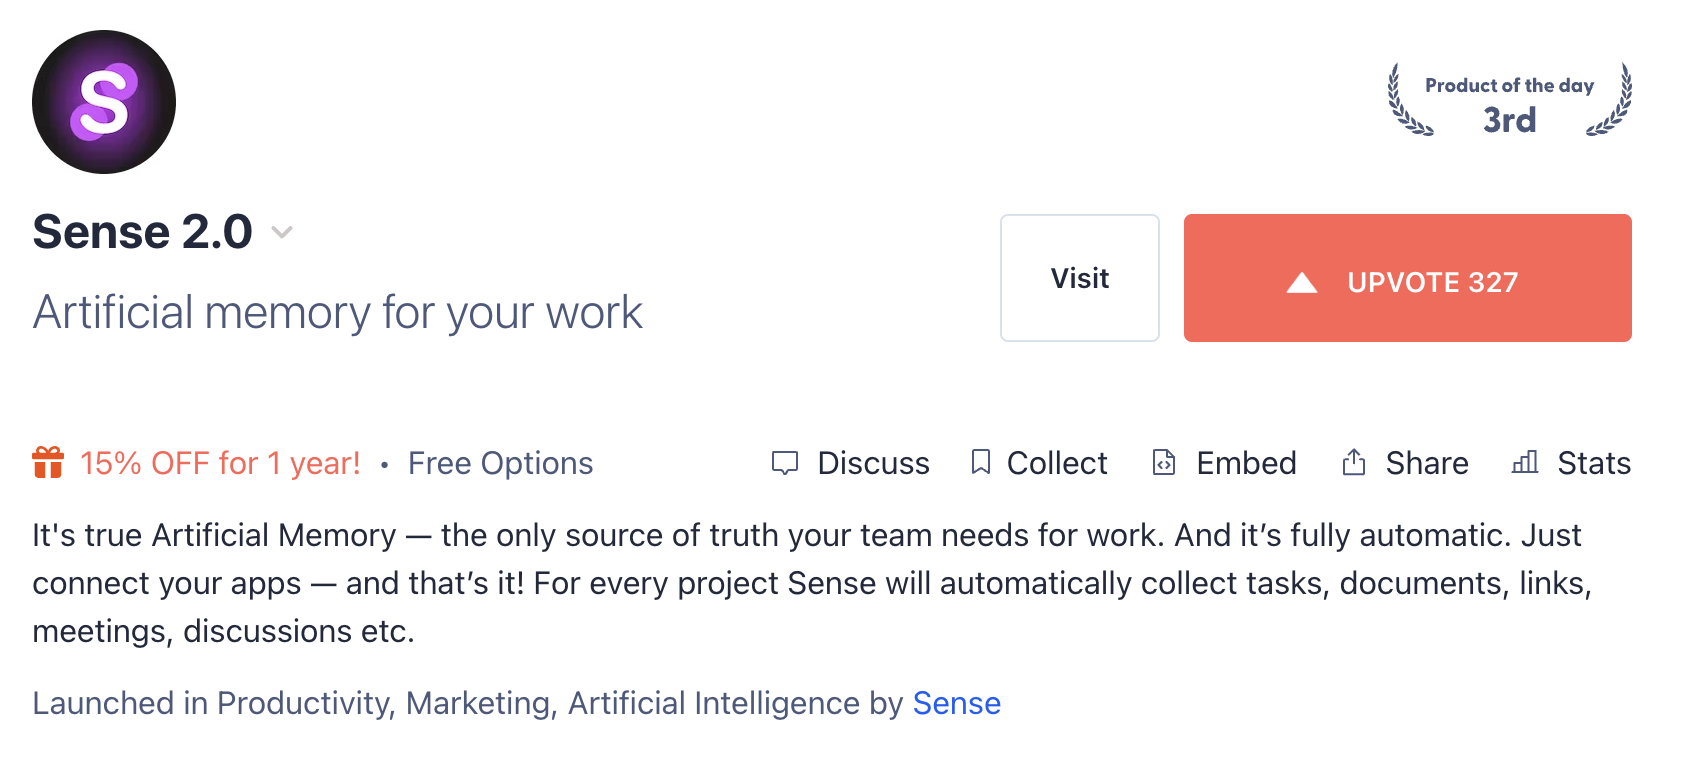Screen dimensions: 1696x772
Task: Open the Sense 2.0 product title
Action: point(142,232)
